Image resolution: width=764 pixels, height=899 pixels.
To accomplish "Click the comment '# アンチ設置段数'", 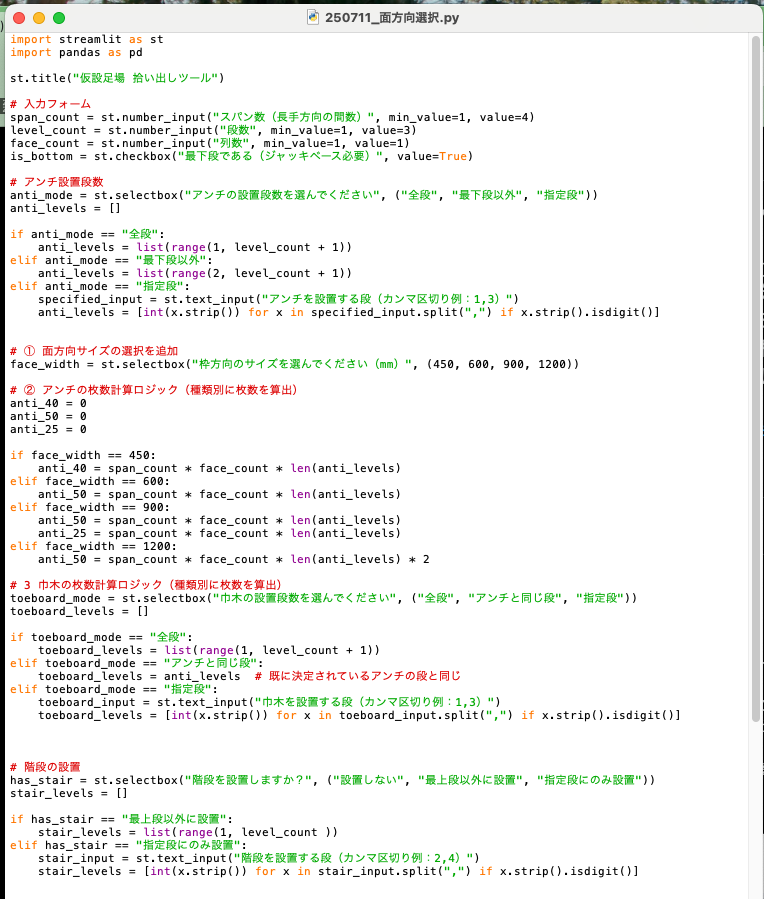I will pyautogui.click(x=57, y=182).
